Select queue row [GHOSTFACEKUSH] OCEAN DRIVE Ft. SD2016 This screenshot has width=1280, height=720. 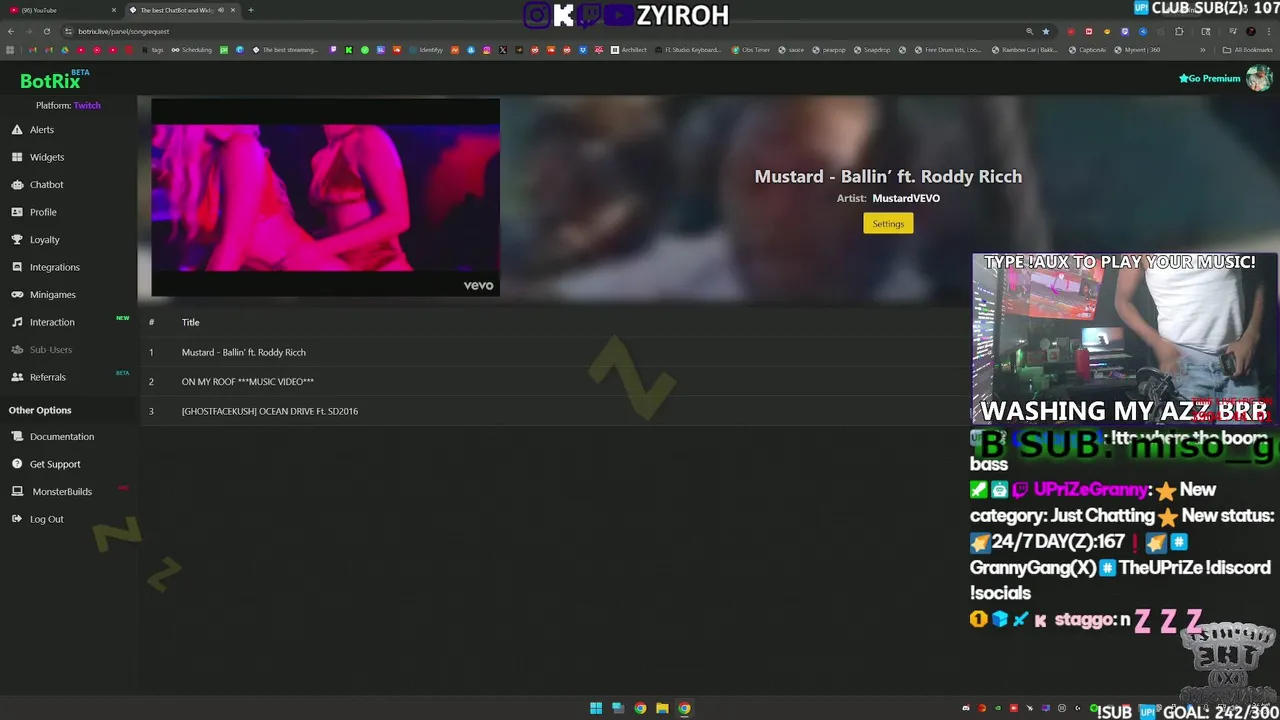[555, 411]
